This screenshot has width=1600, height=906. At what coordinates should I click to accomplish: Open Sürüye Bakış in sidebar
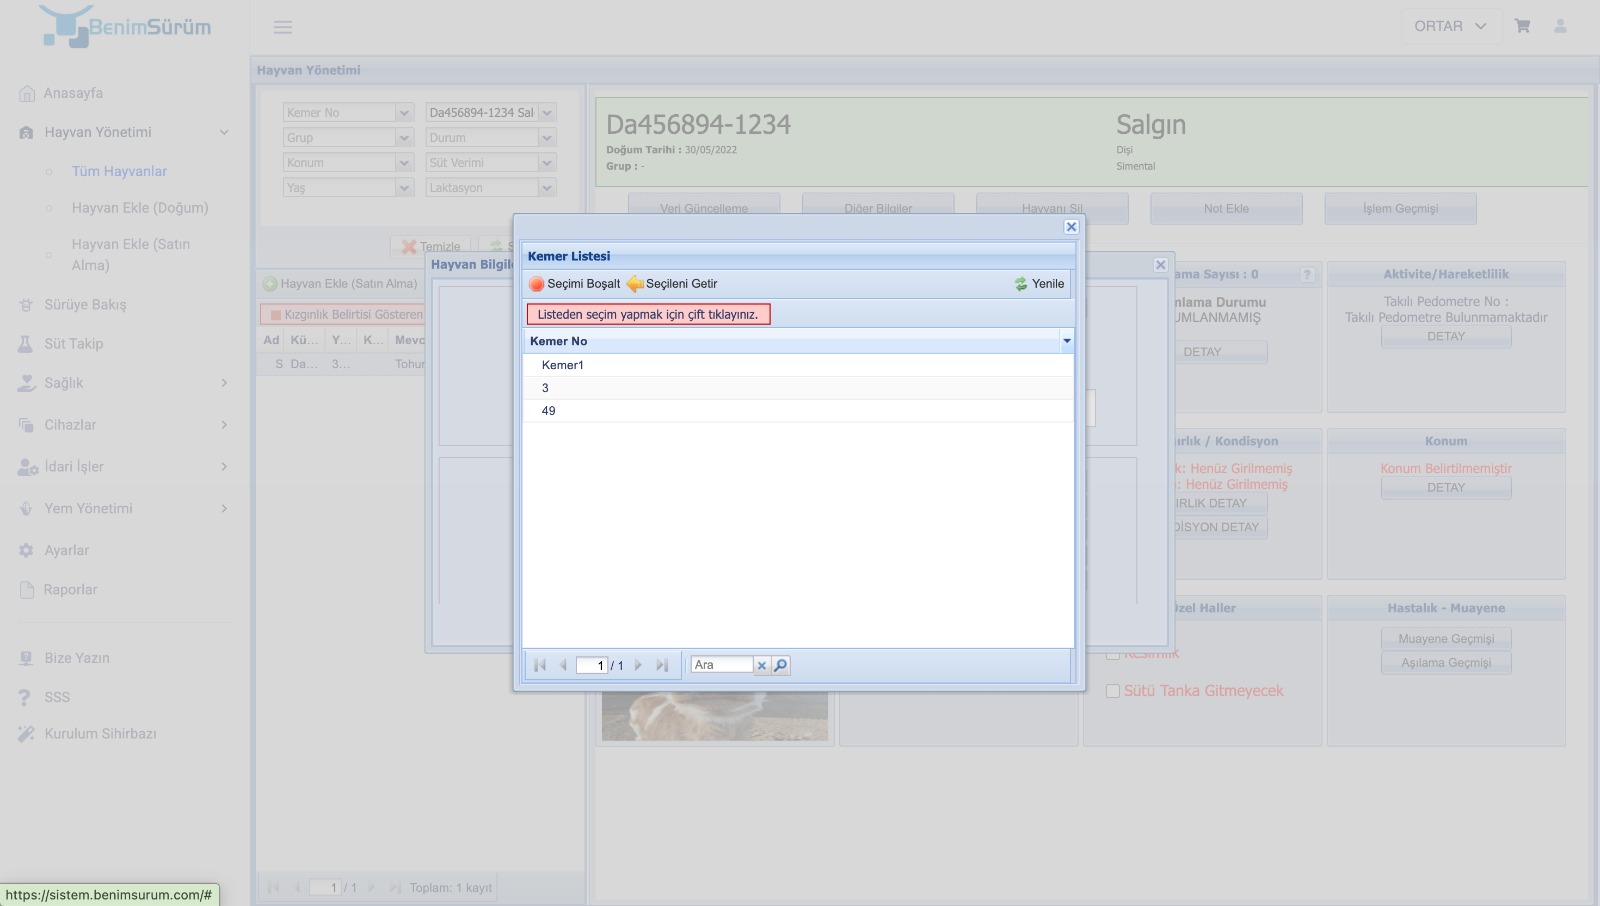pos(85,305)
